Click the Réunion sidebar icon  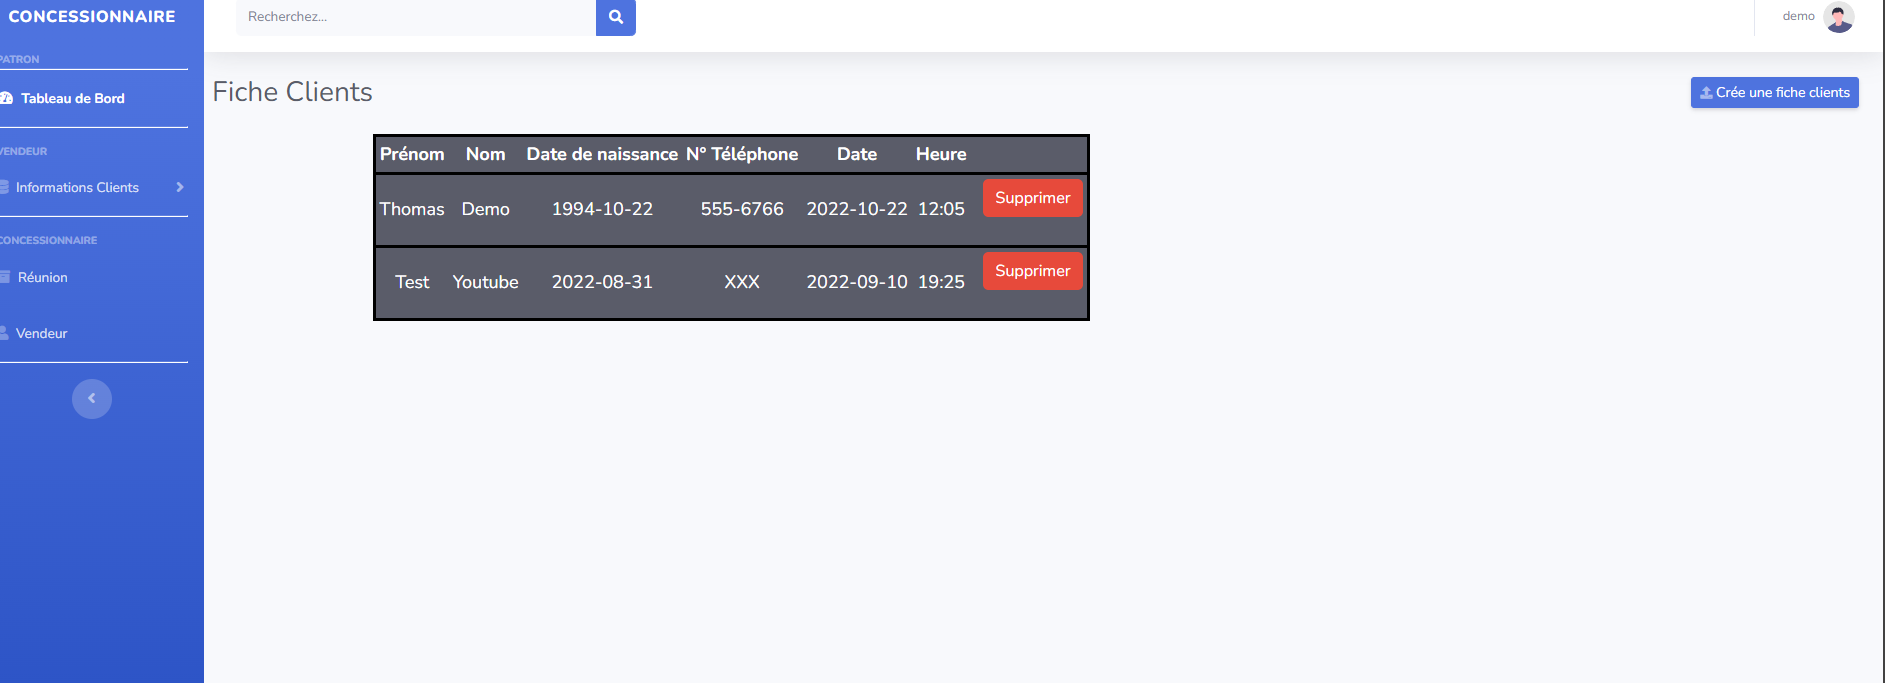(x=5, y=277)
